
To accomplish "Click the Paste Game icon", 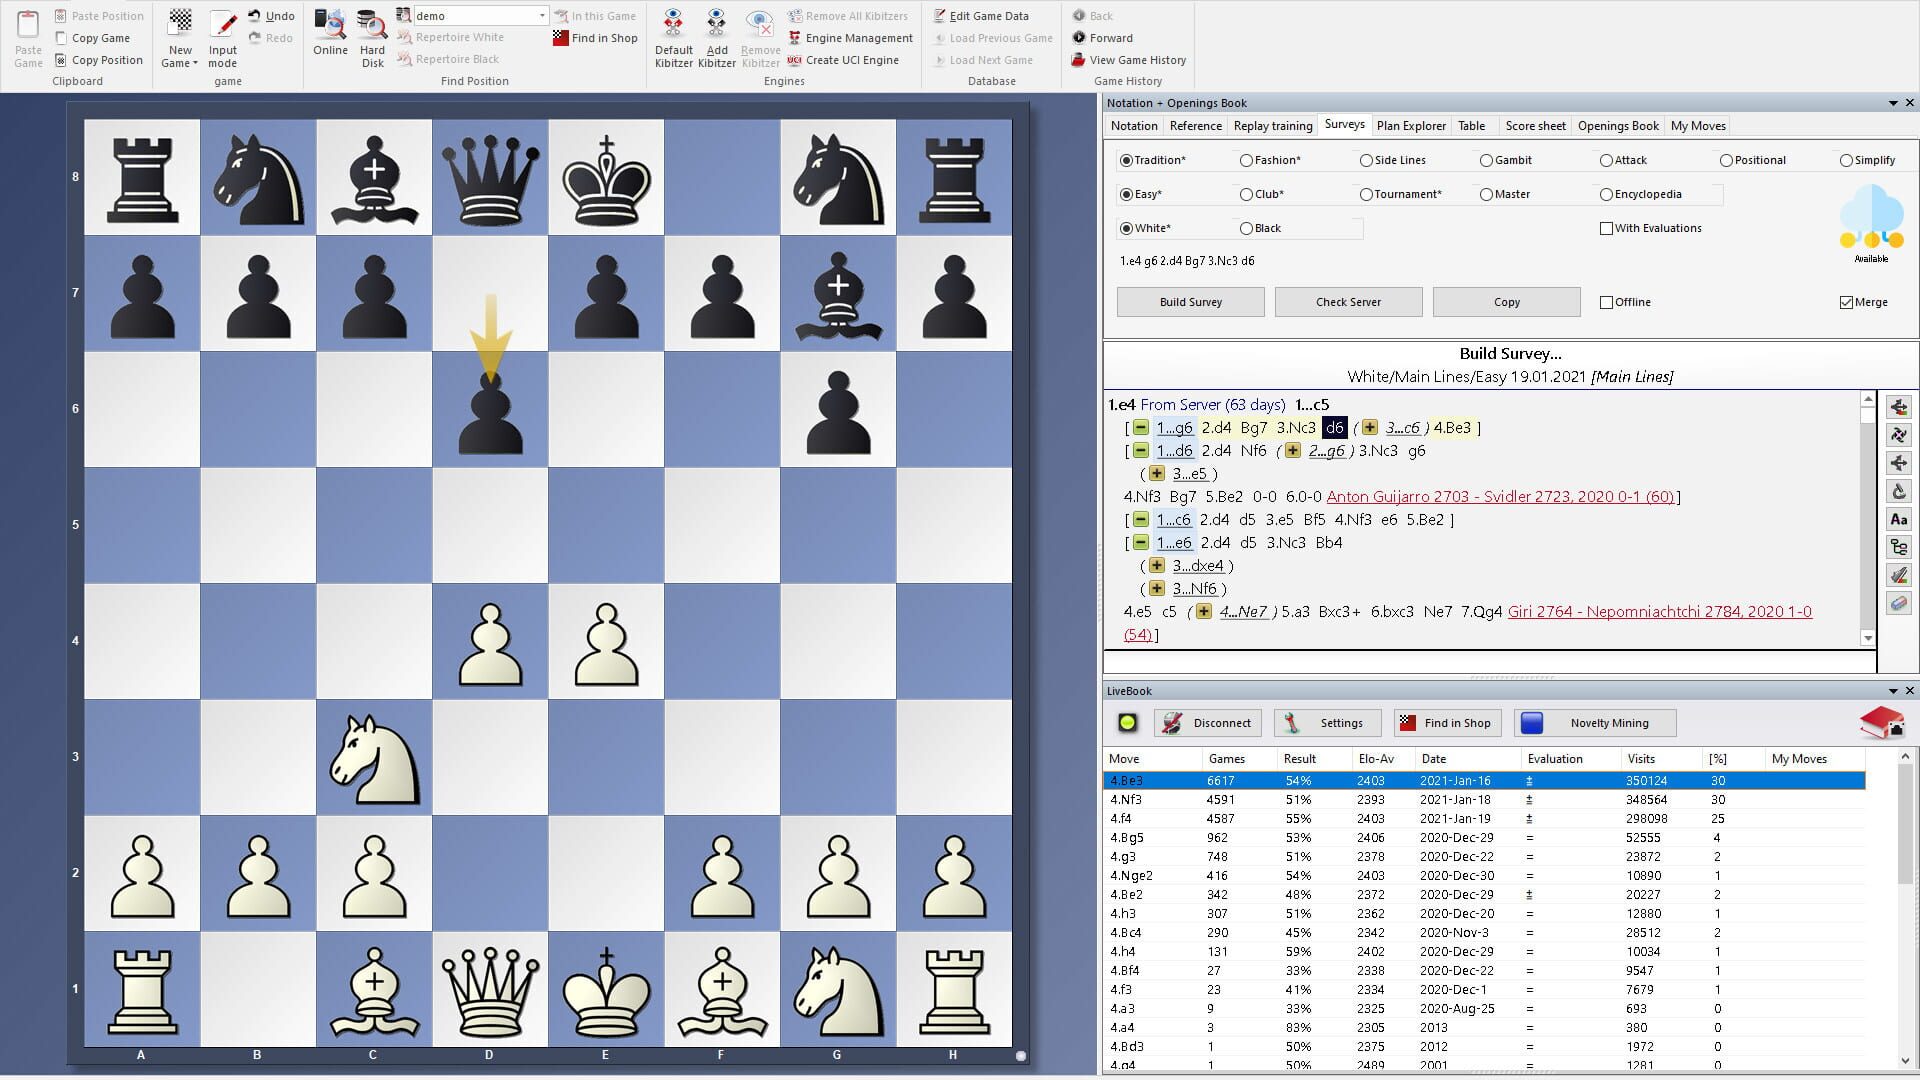I will tap(28, 25).
